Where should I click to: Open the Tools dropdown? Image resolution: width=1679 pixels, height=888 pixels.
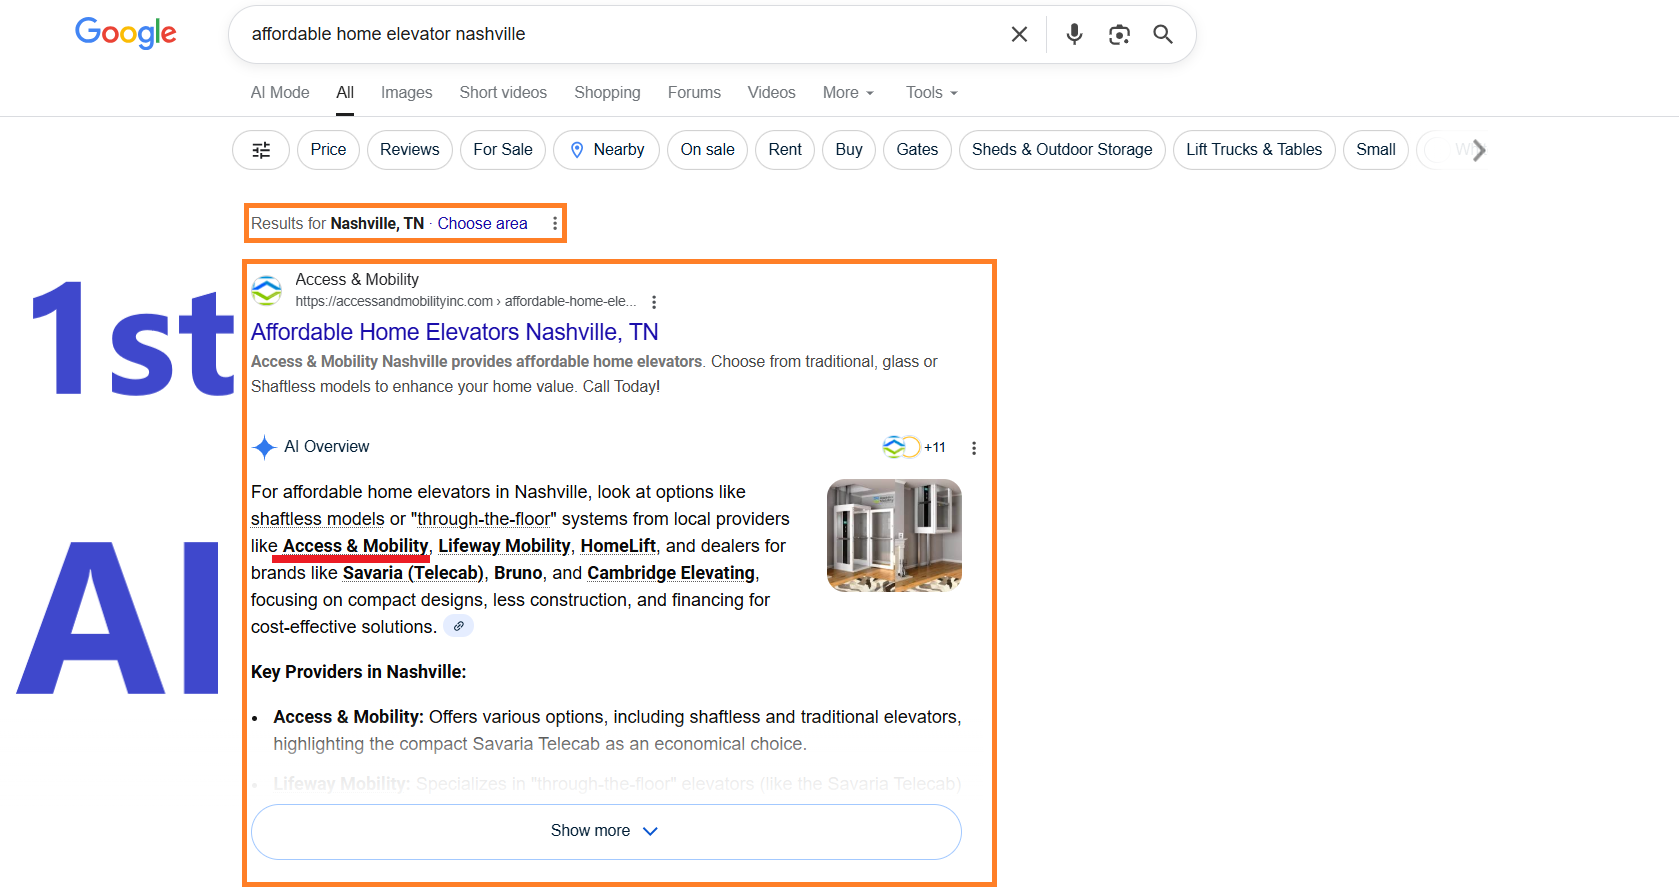(x=931, y=92)
